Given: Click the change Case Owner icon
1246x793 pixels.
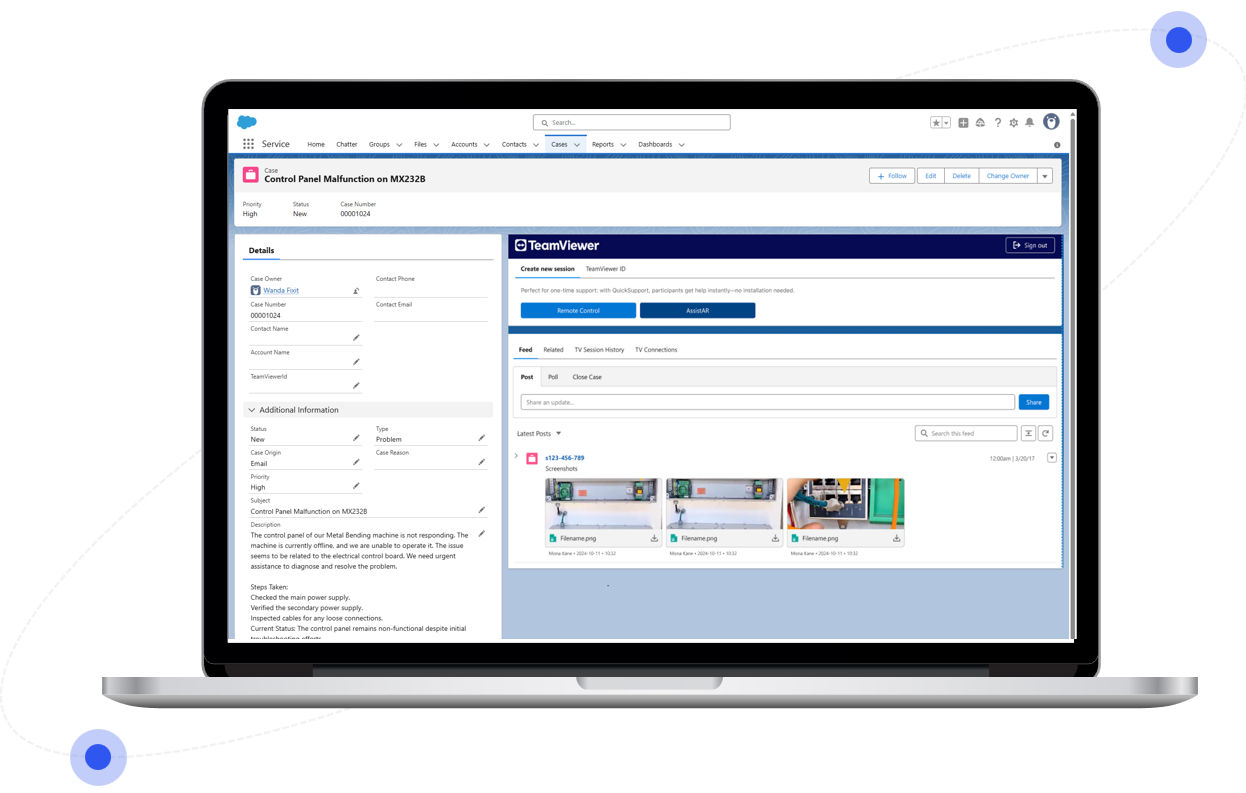Looking at the screenshot, I should (x=356, y=291).
